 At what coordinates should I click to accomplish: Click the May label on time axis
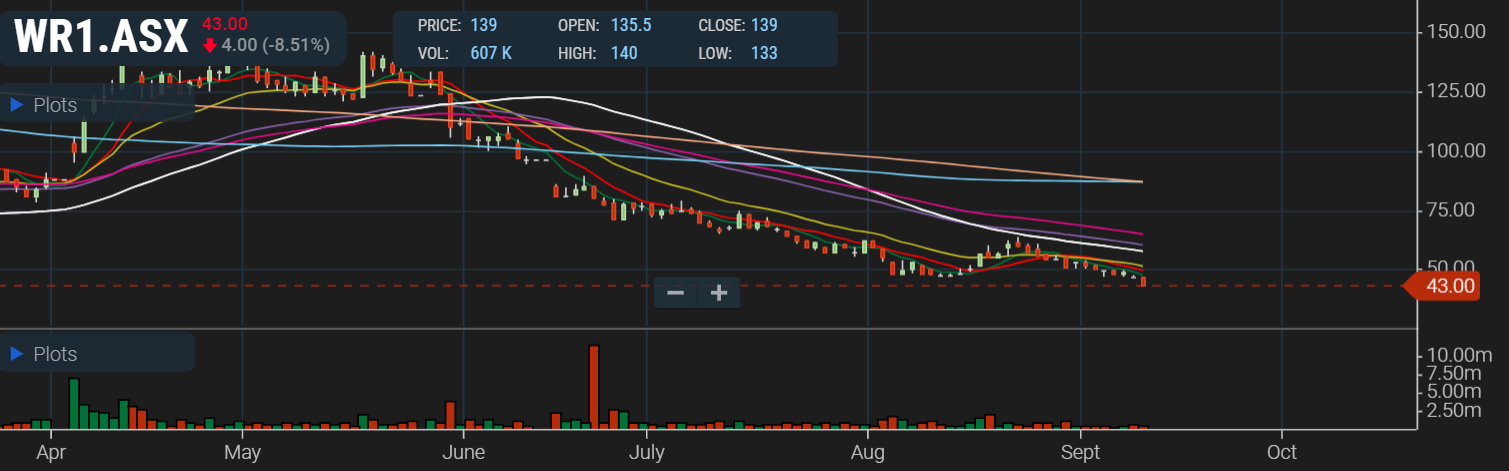tap(243, 452)
